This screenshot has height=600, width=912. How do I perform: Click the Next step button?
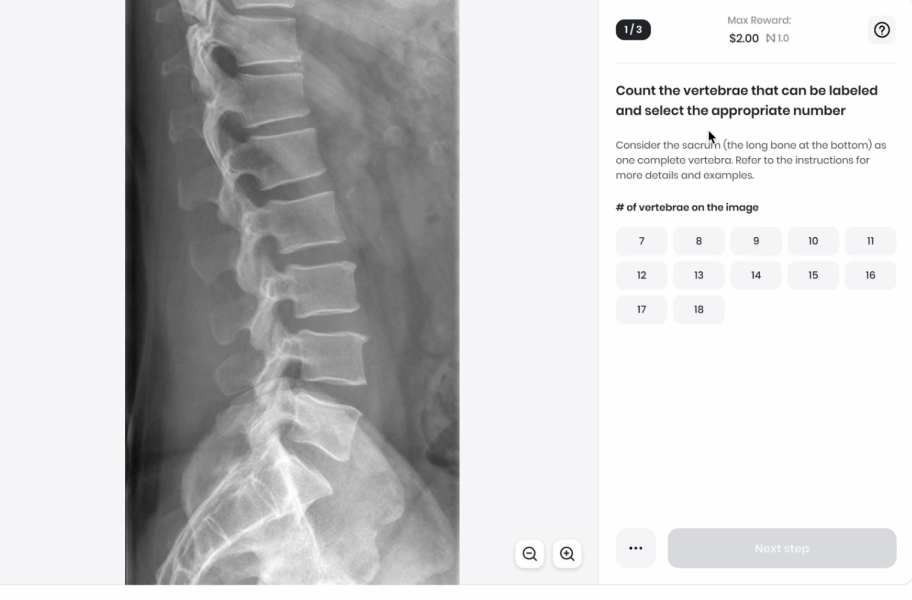coord(782,548)
